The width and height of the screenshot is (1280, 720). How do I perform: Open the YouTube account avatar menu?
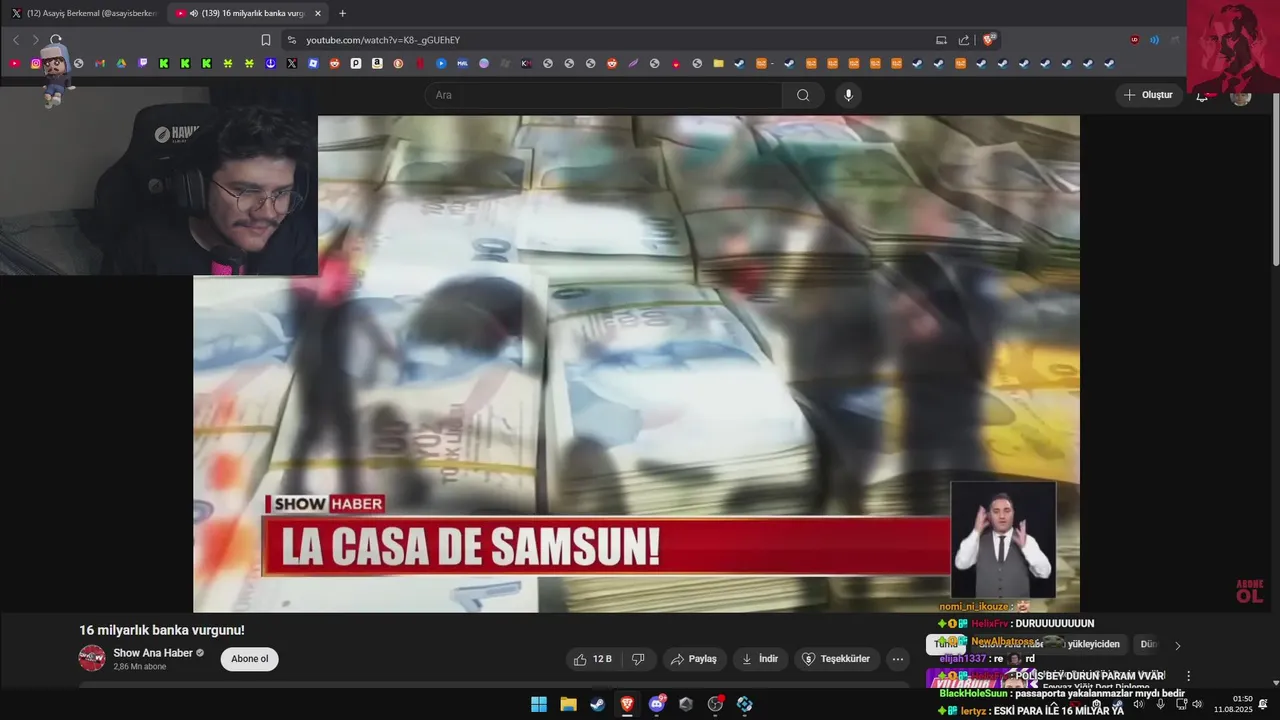(x=1241, y=96)
